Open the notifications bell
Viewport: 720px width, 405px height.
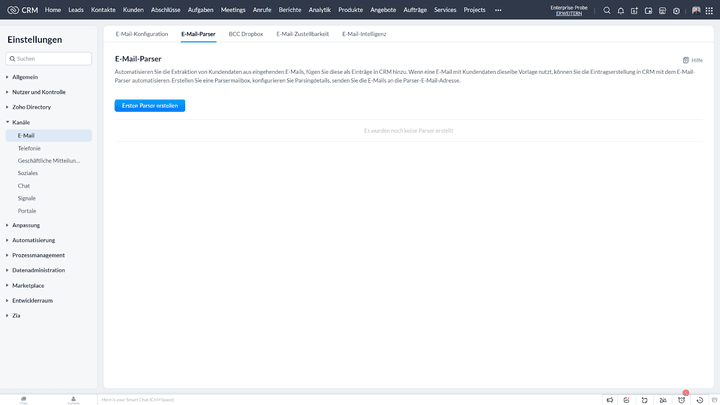pos(621,11)
